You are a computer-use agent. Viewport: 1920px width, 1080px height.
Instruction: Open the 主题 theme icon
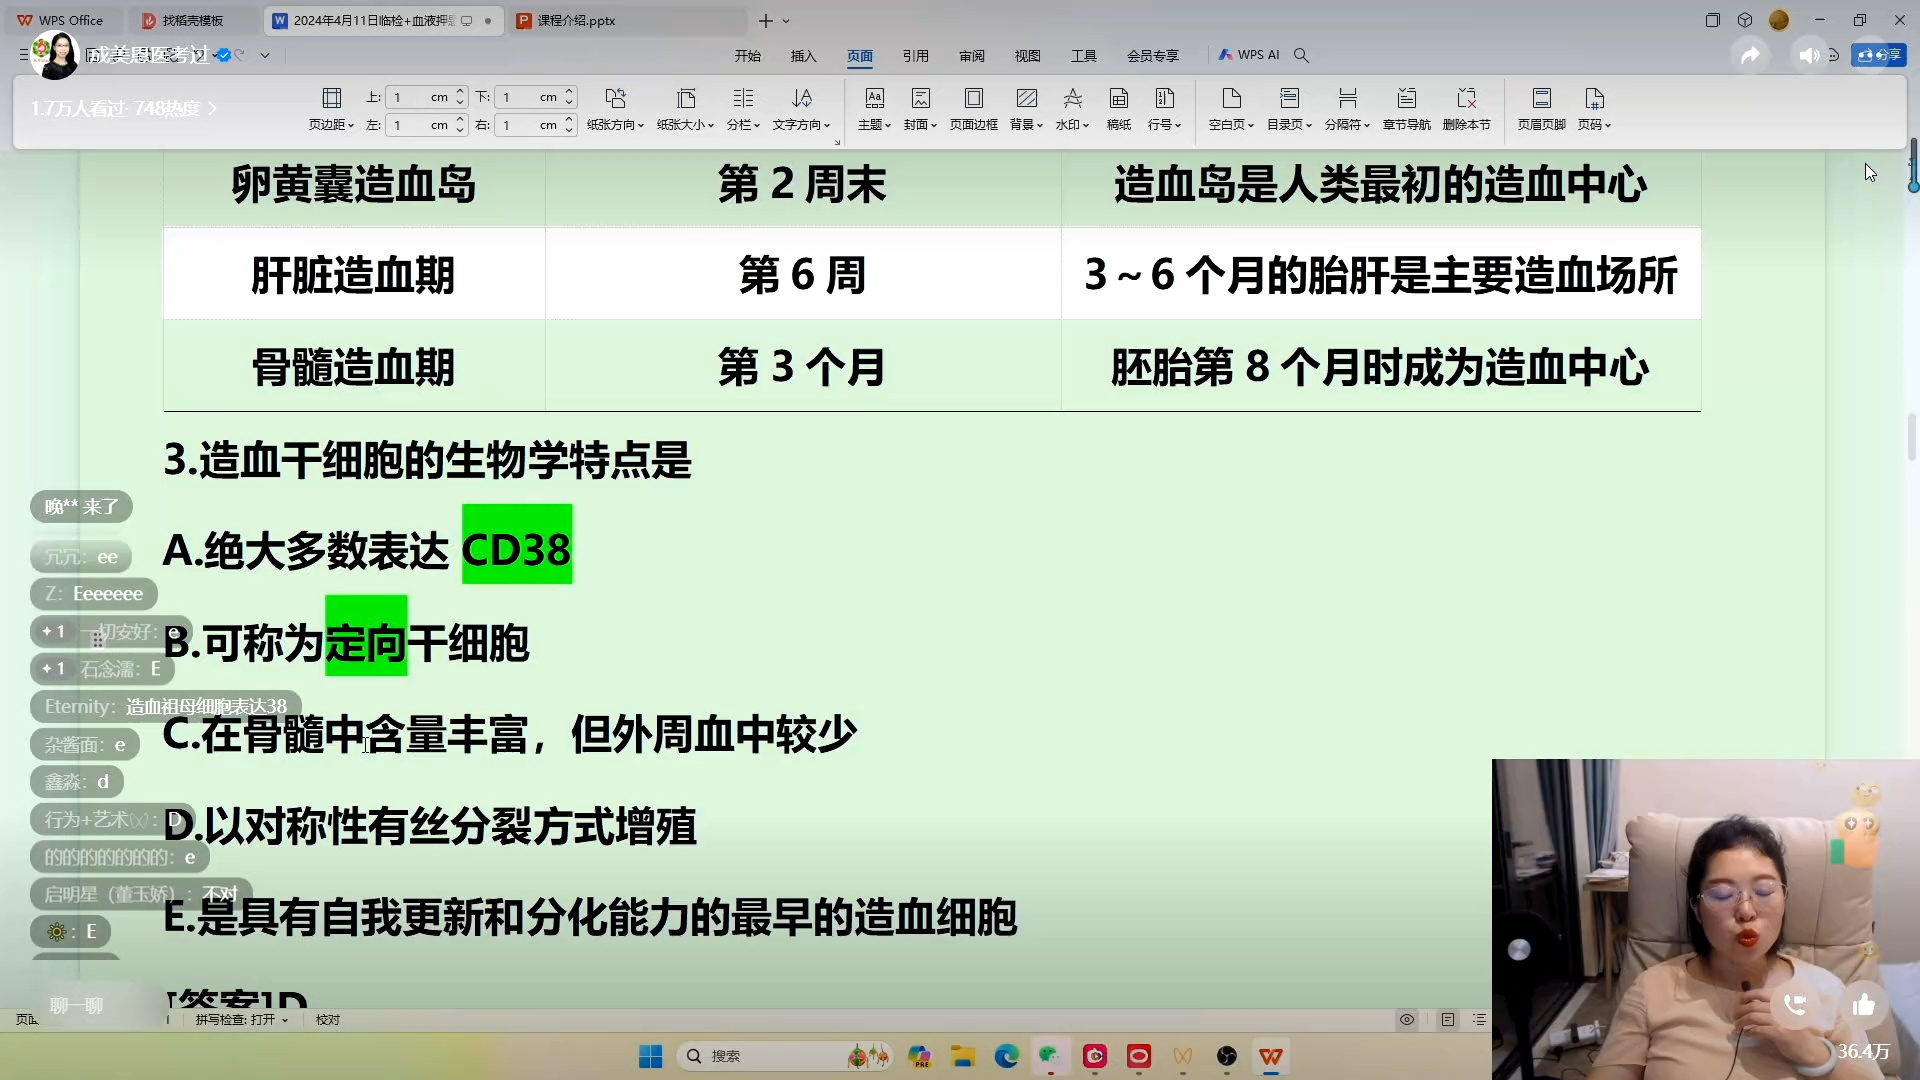[874, 98]
